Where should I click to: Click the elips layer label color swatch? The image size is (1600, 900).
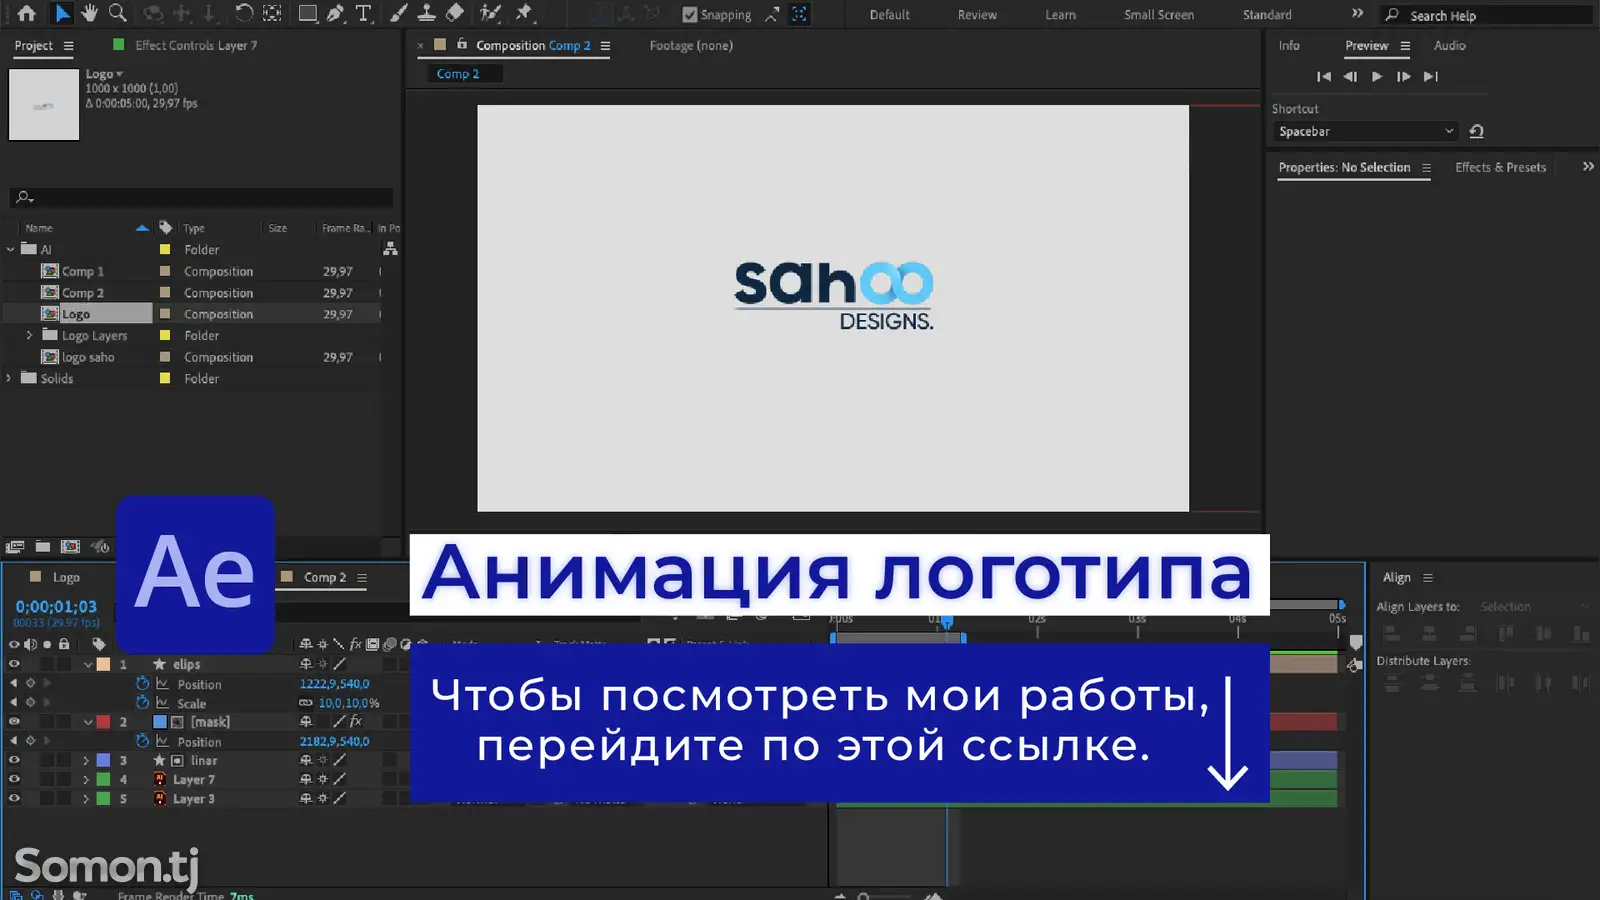(x=103, y=664)
